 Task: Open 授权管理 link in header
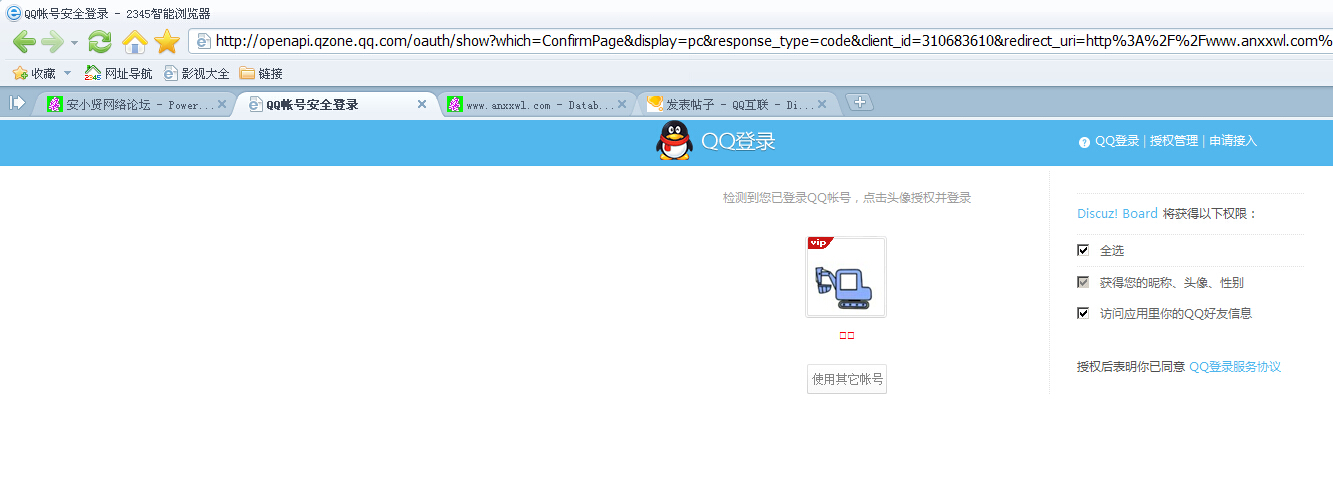coord(1174,141)
